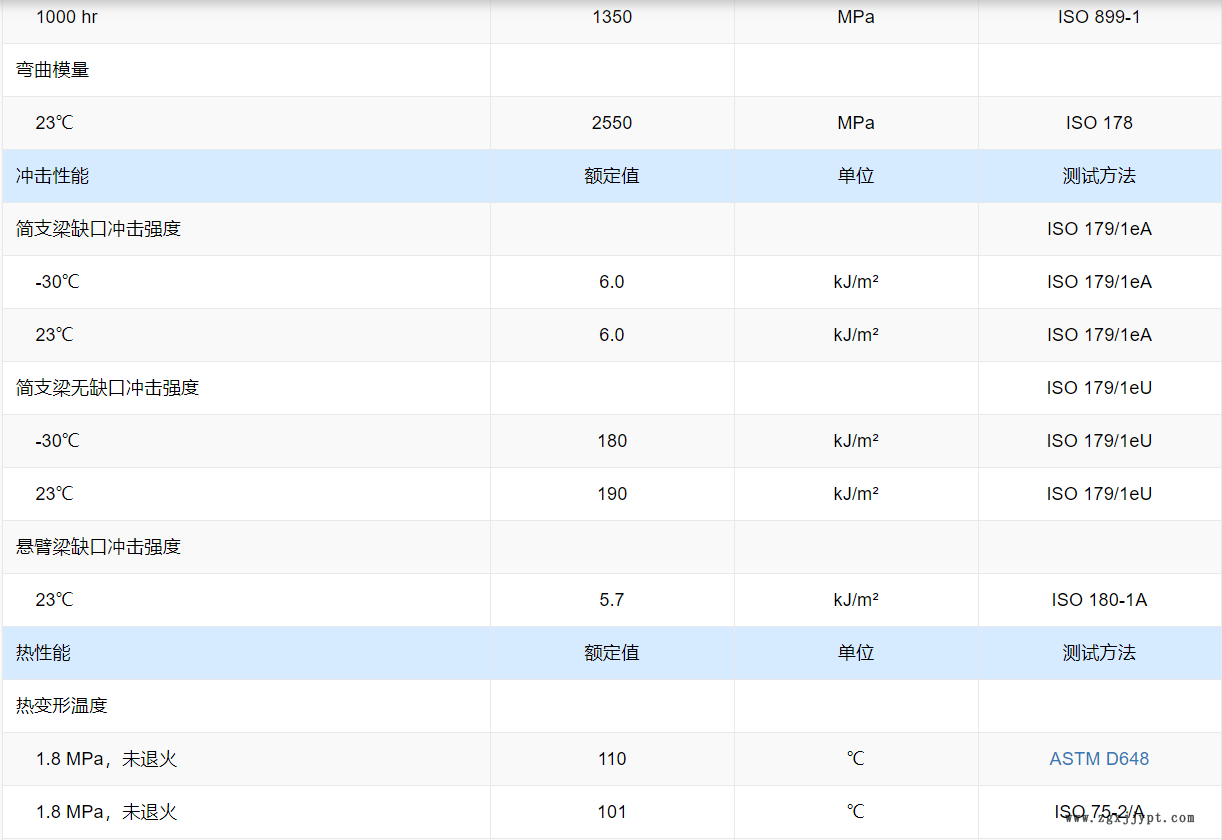Select the value 1350 in the table
This screenshot has width=1222, height=840.
coord(612,17)
